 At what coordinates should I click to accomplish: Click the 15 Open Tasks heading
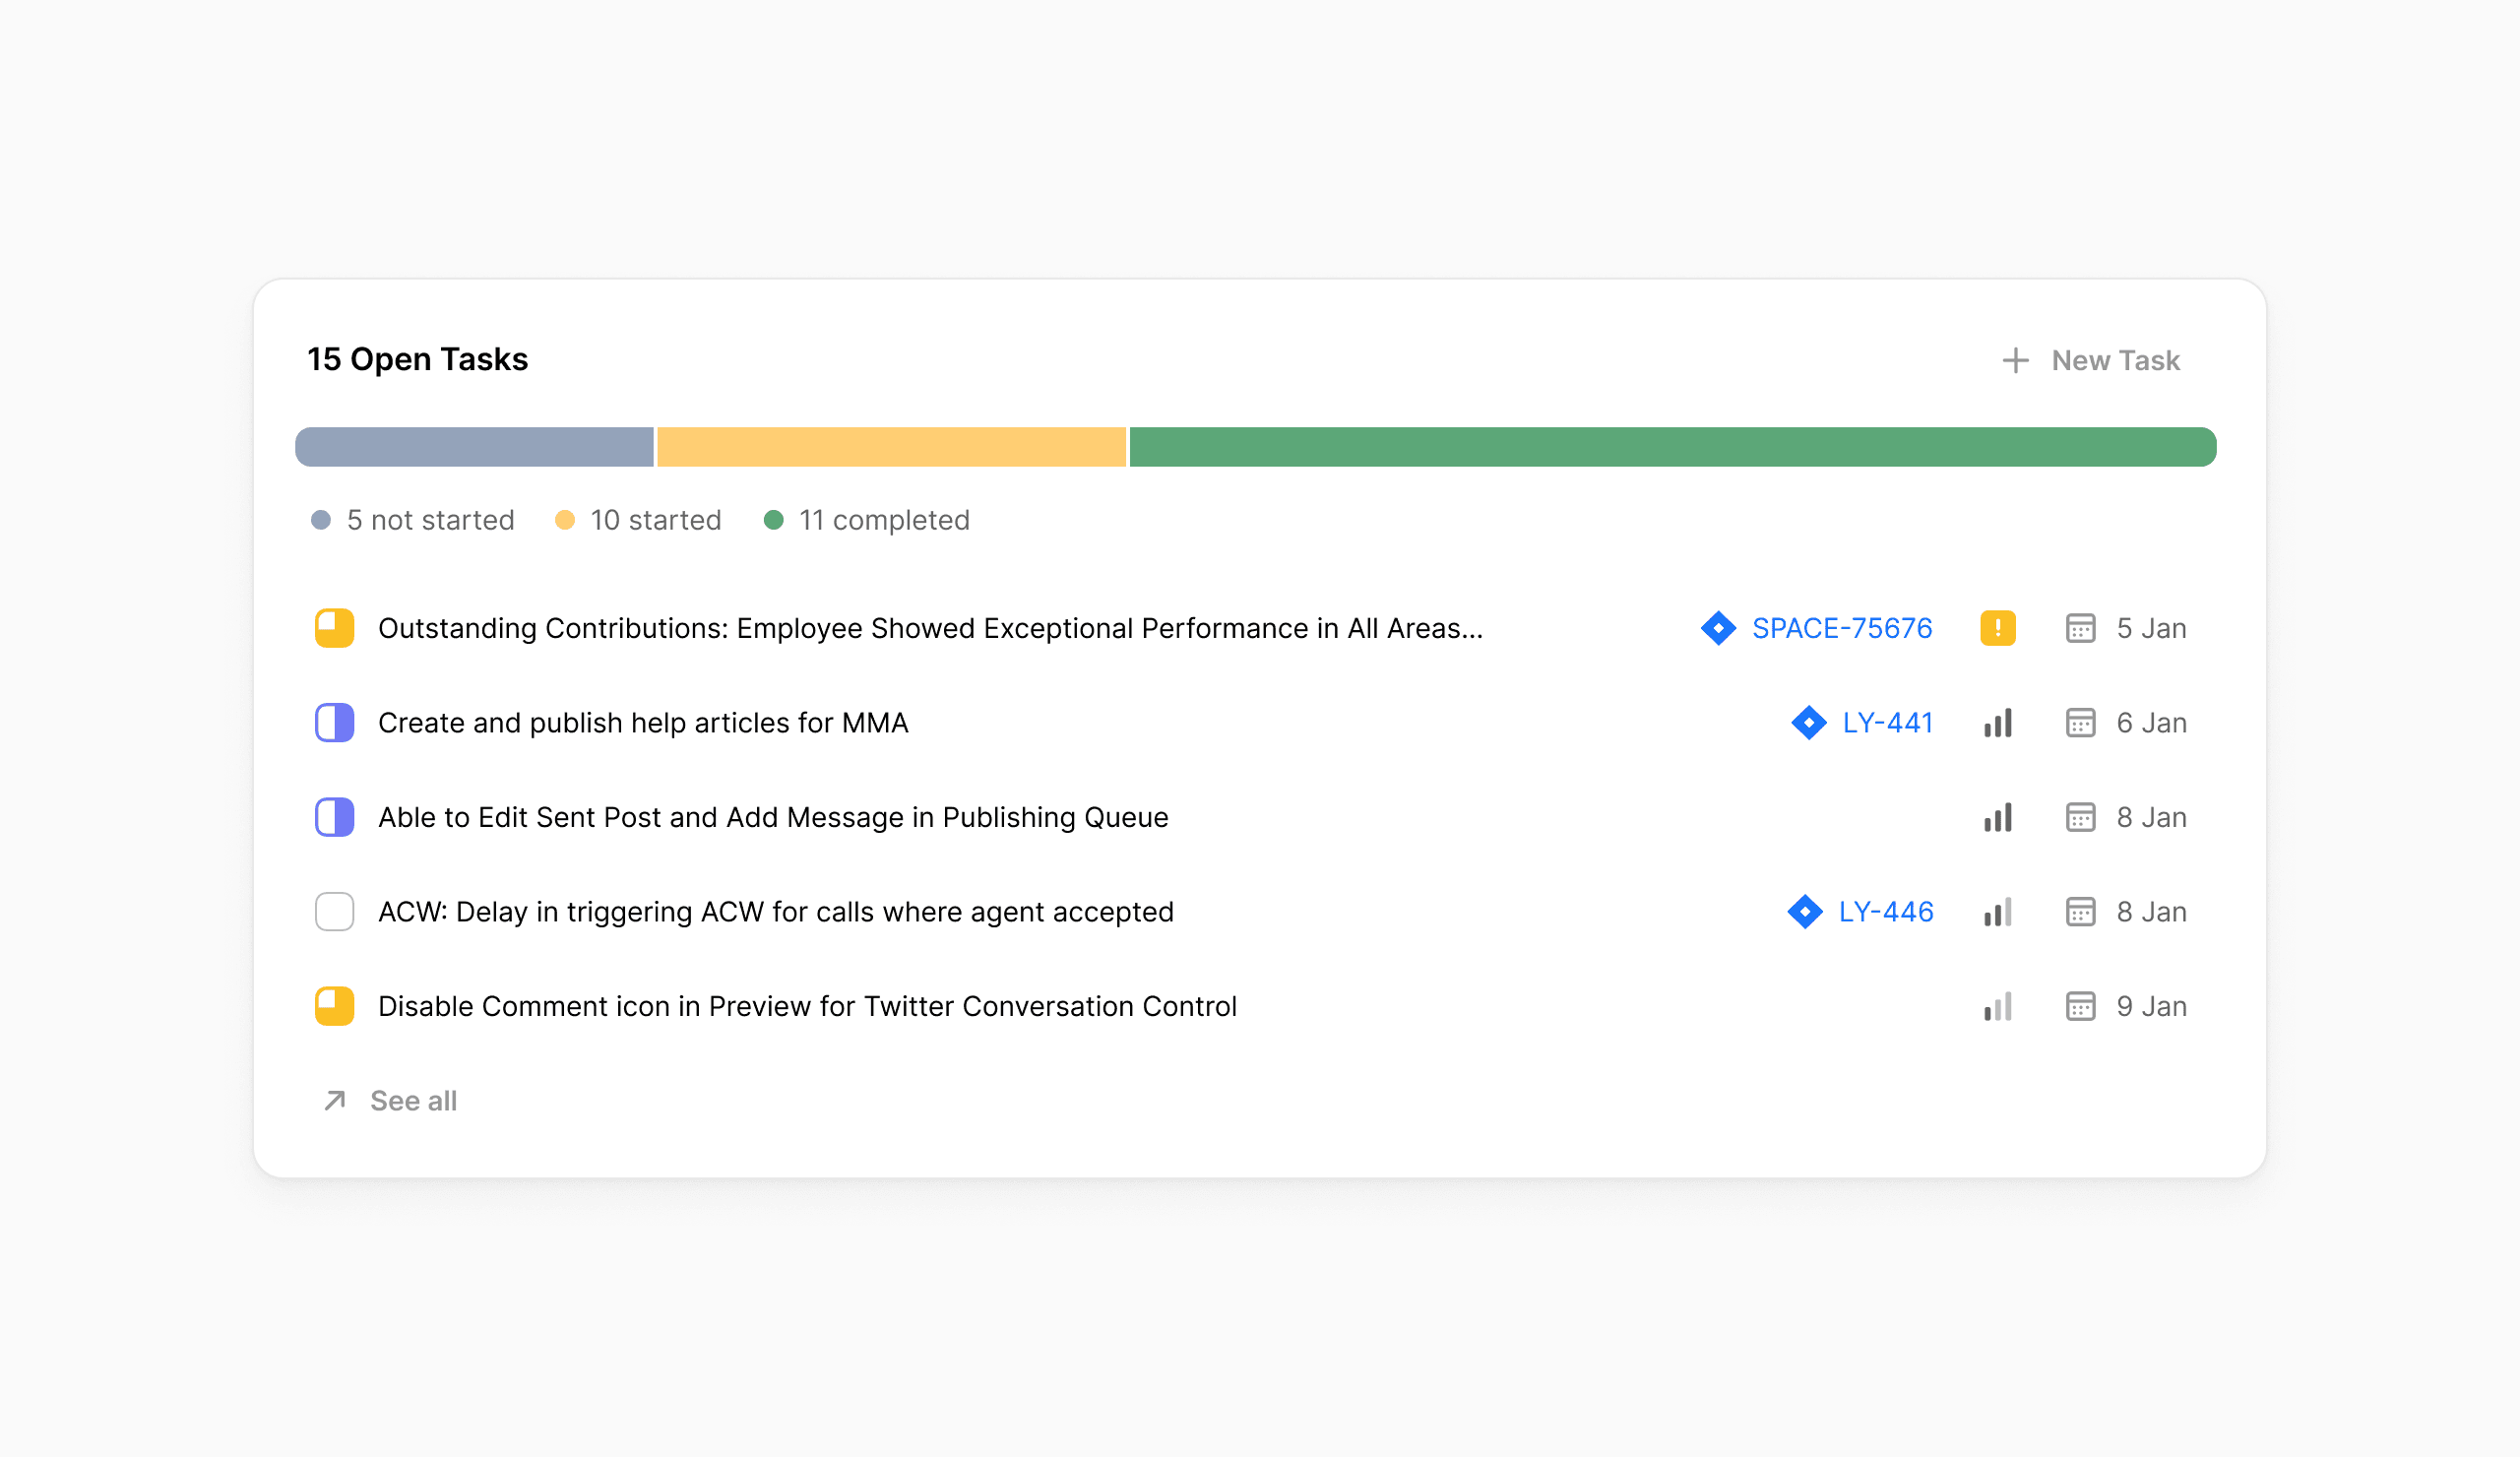(417, 359)
